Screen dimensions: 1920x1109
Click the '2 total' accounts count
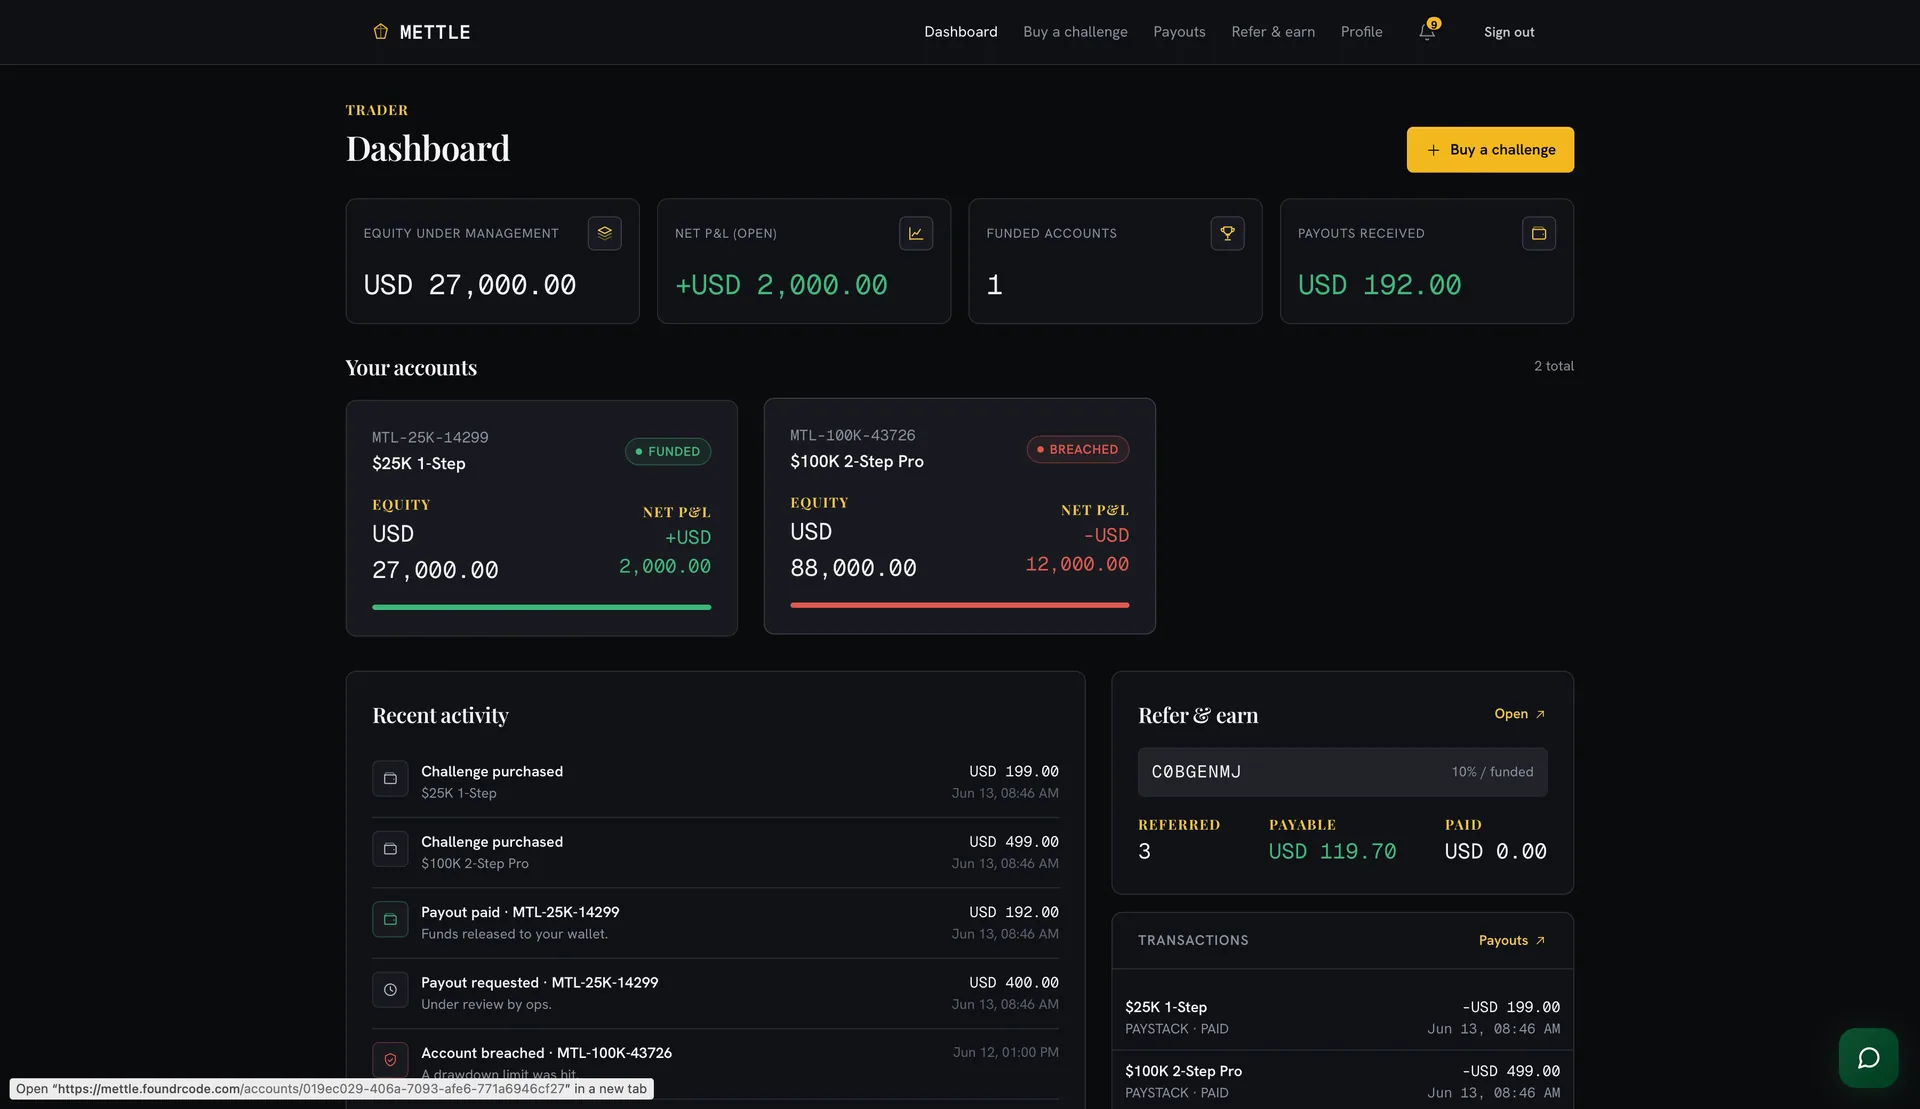pyautogui.click(x=1553, y=366)
